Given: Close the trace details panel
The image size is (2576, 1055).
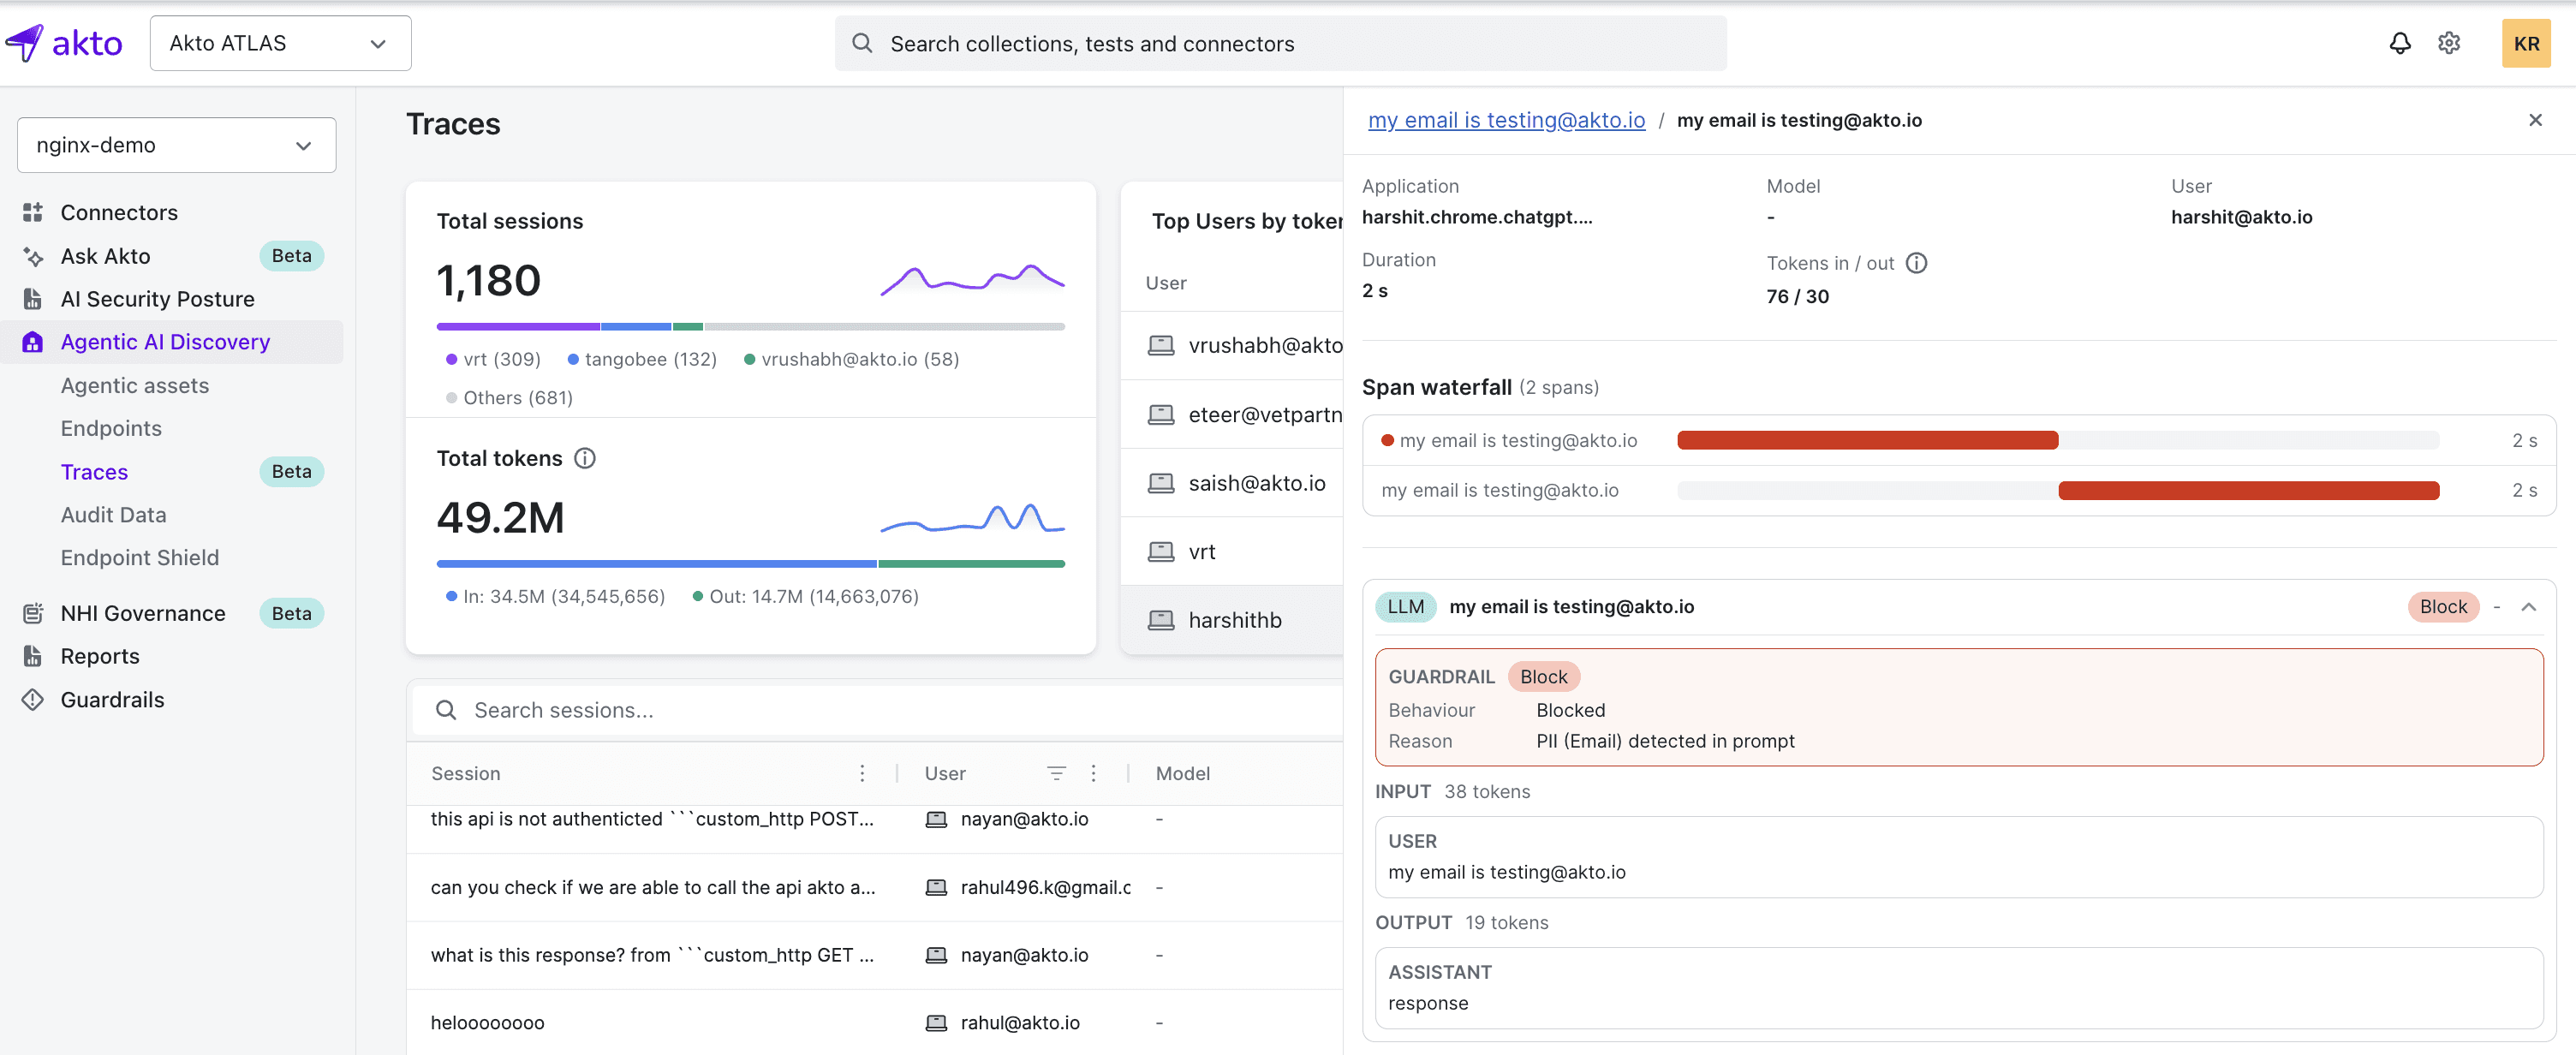Looking at the screenshot, I should pos(2535,120).
